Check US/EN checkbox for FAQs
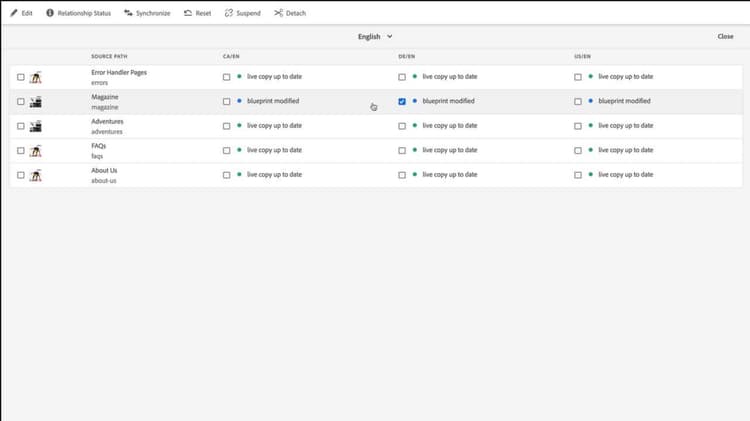The height and width of the screenshot is (421, 750). pyautogui.click(x=578, y=151)
